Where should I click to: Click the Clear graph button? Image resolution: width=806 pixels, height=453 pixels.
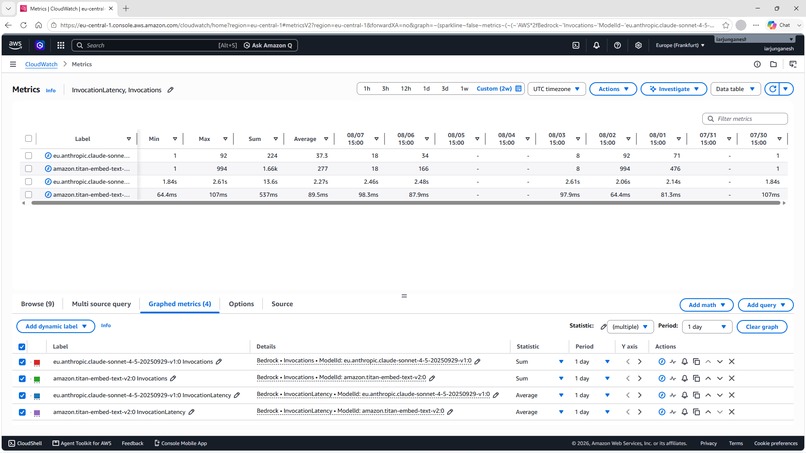coord(762,327)
